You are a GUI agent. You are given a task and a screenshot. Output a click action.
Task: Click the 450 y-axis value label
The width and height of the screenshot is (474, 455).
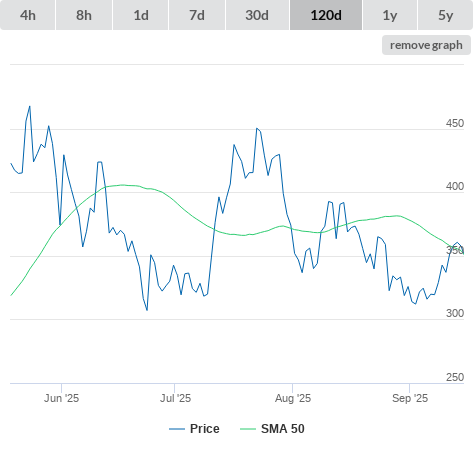[x=455, y=123]
